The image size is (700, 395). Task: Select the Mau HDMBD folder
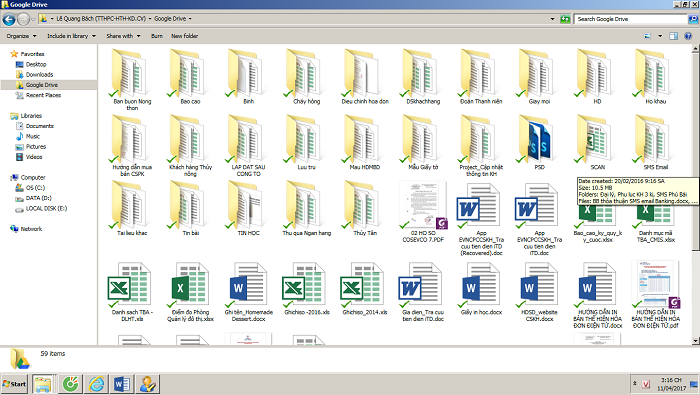click(x=365, y=142)
